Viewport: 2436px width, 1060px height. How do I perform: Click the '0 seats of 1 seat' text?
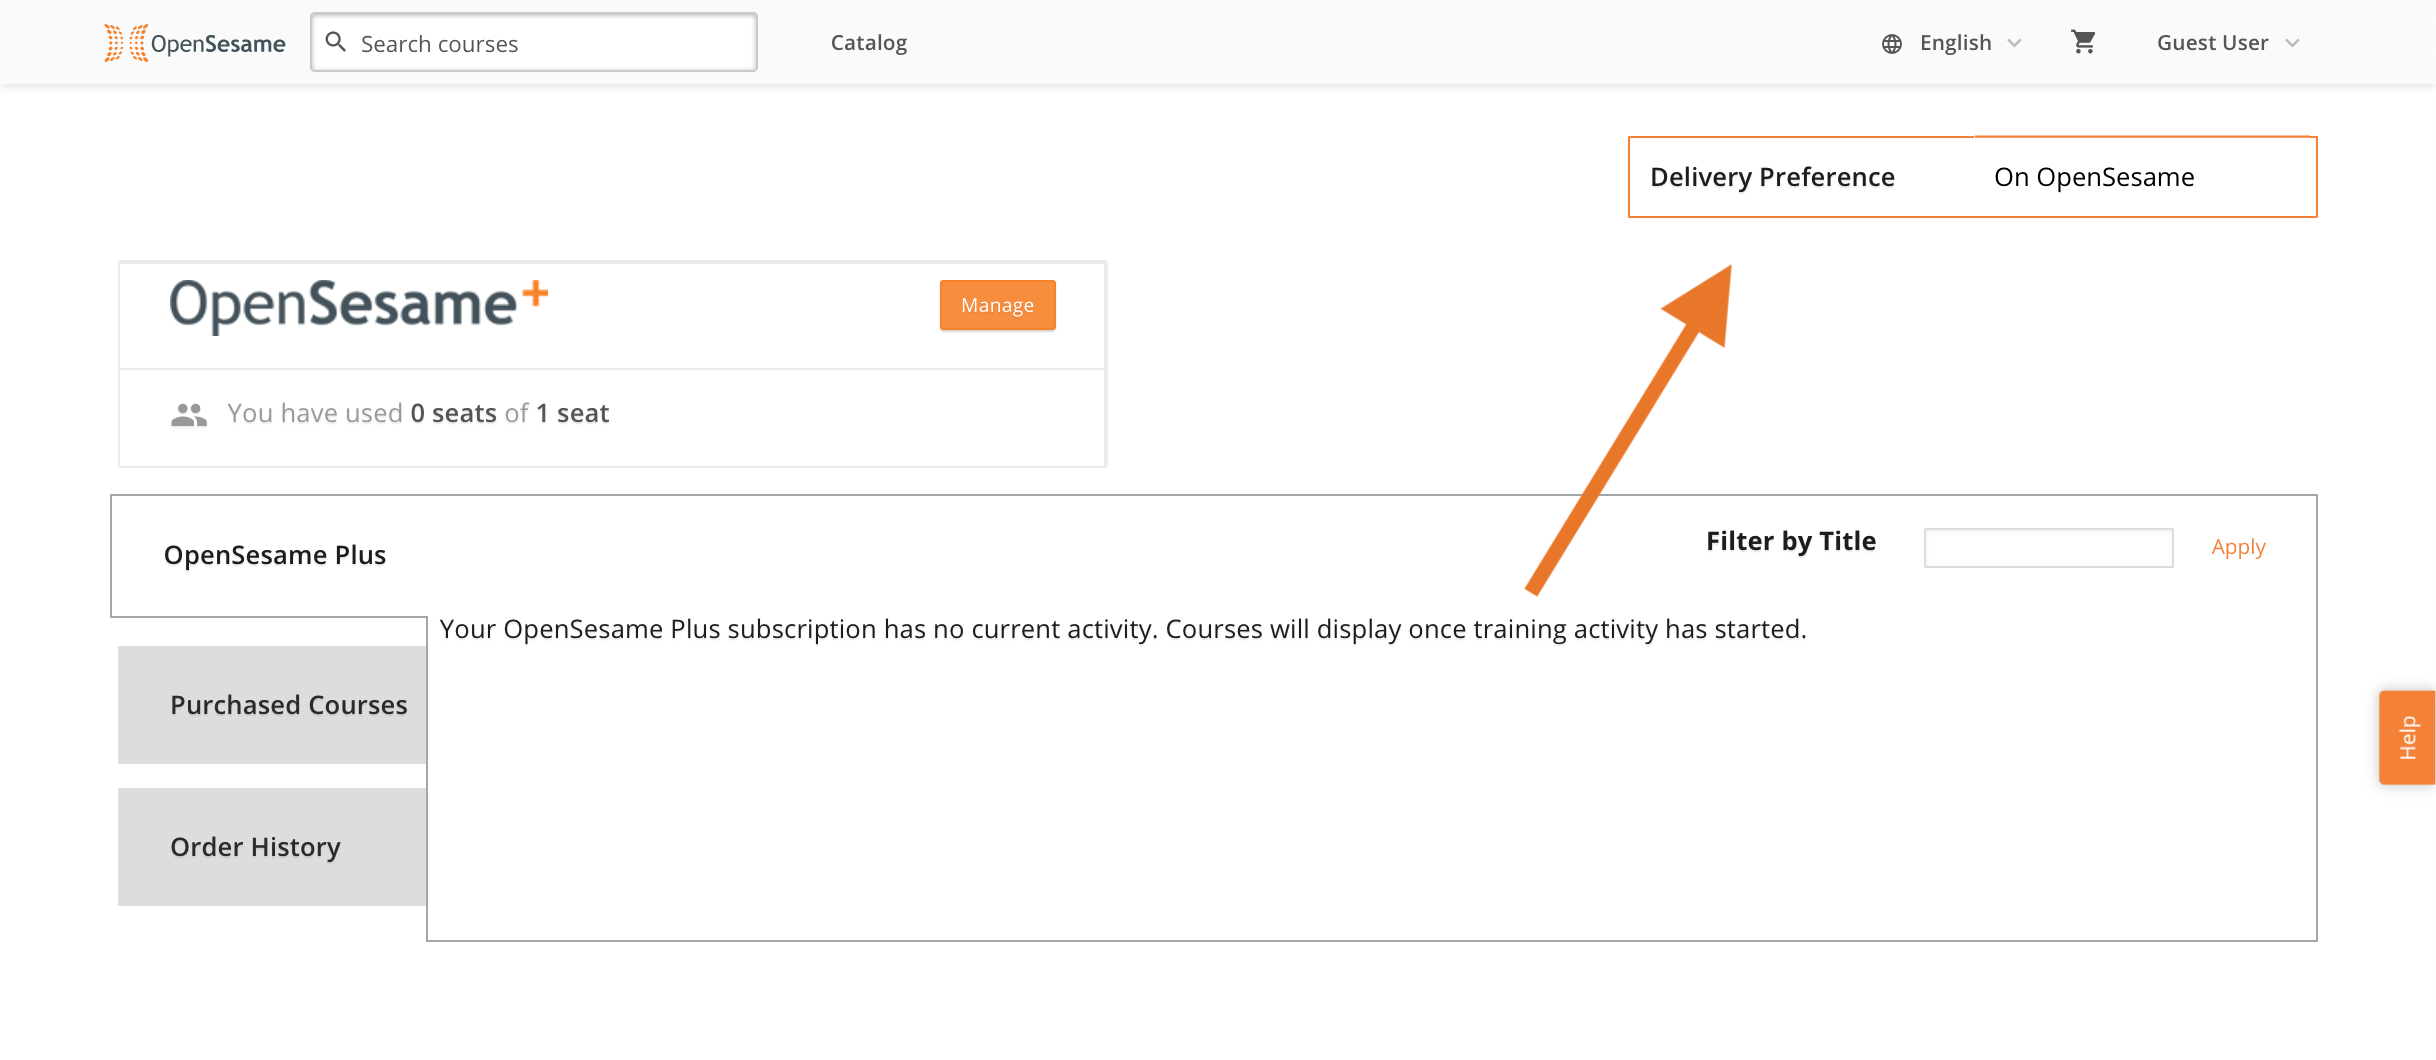(510, 413)
